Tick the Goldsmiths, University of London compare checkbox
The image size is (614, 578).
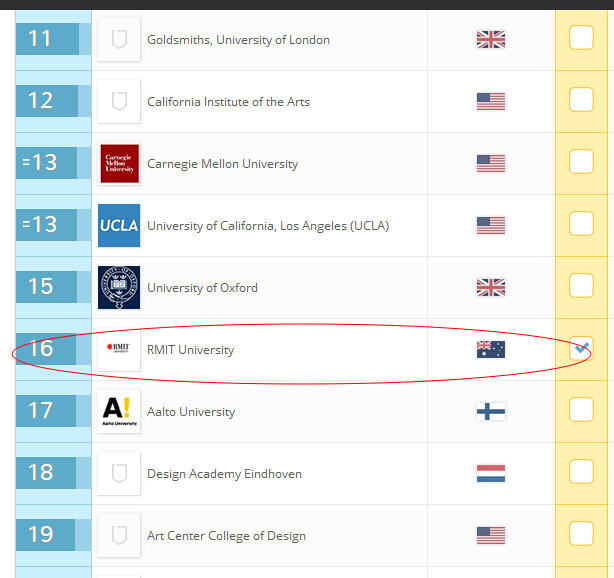pos(581,38)
